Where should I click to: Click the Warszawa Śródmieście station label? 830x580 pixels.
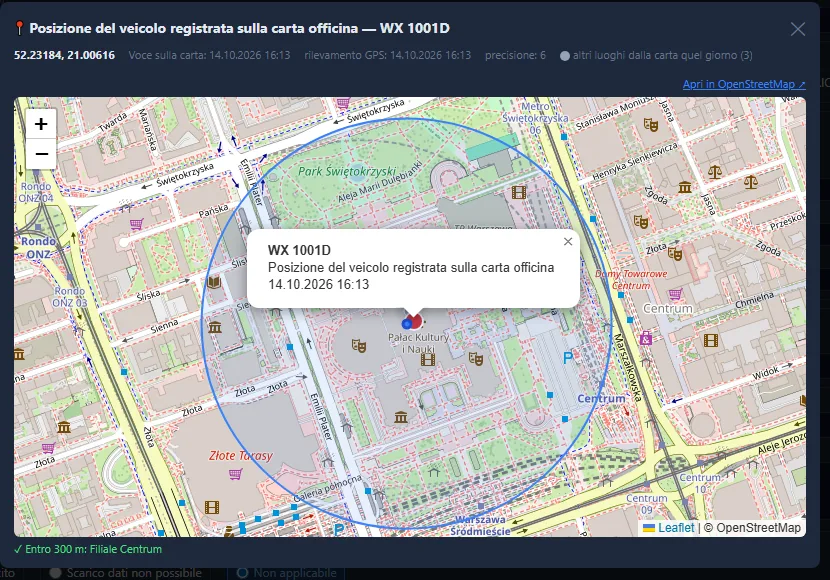[x=480, y=525]
